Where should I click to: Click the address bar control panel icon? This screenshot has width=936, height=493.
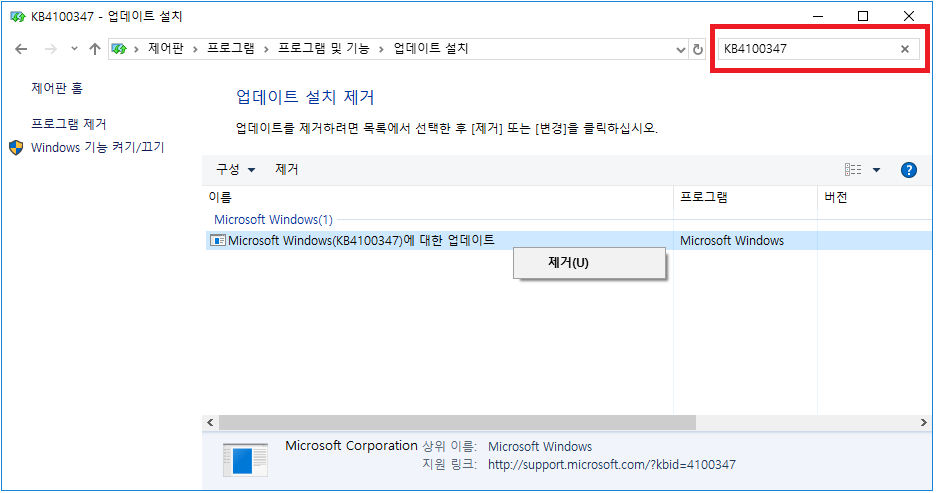click(x=119, y=49)
